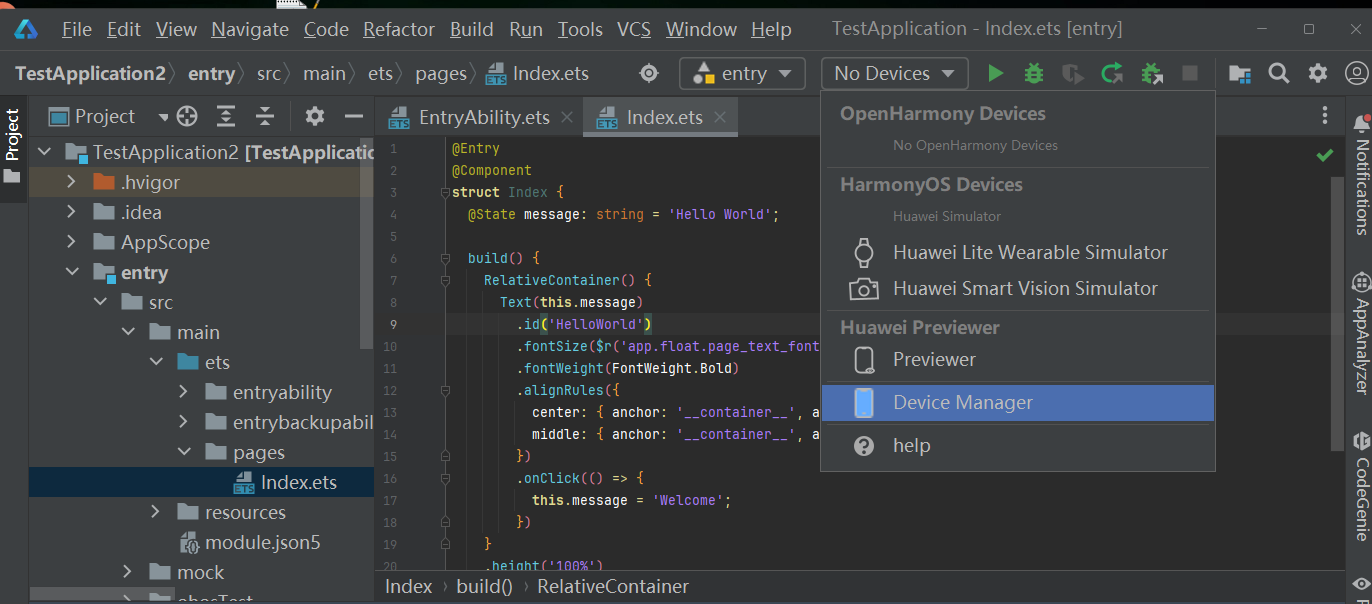Open the Build menu
The image size is (1372, 604).
coord(472,29)
